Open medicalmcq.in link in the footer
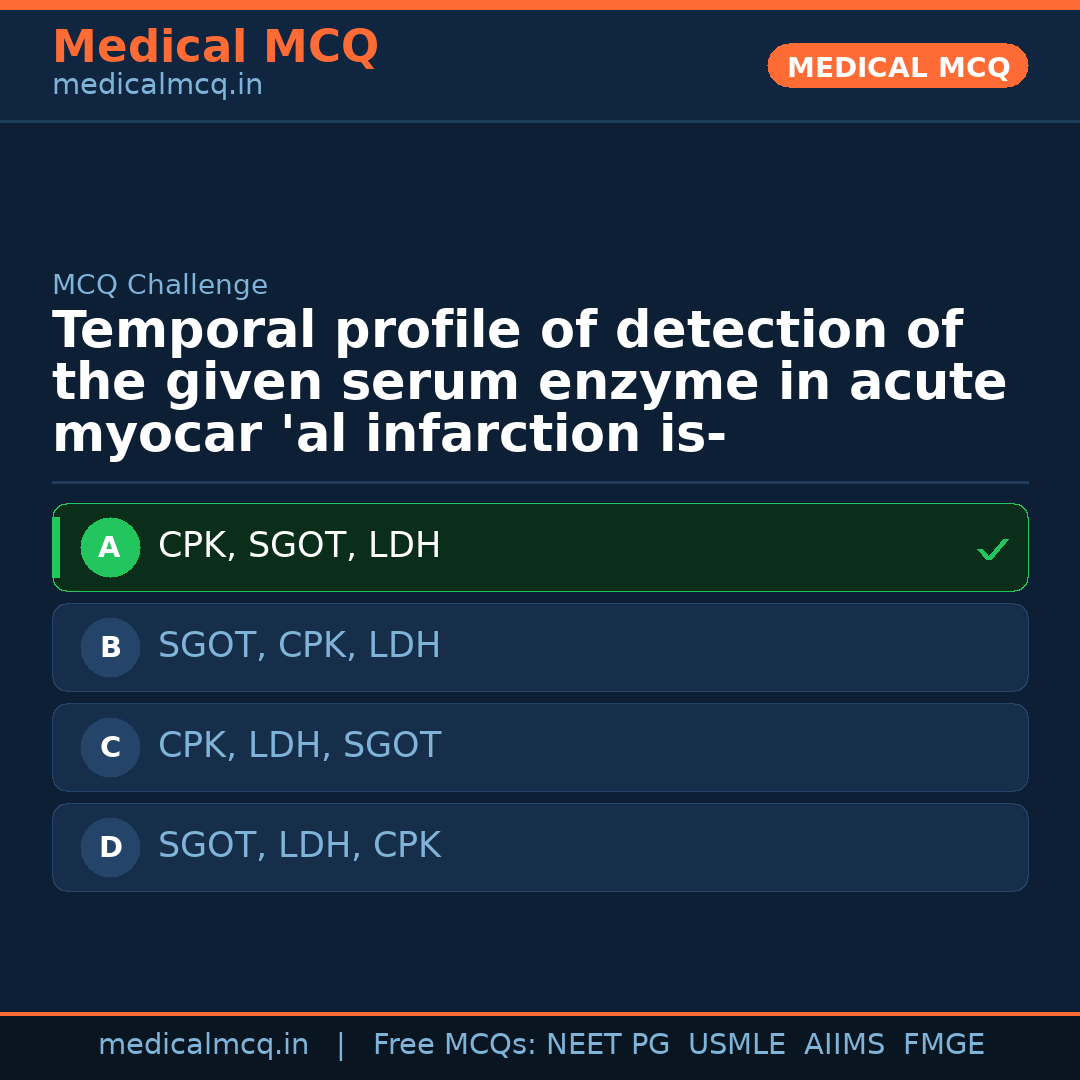Image resolution: width=1080 pixels, height=1080 pixels. tap(203, 1045)
